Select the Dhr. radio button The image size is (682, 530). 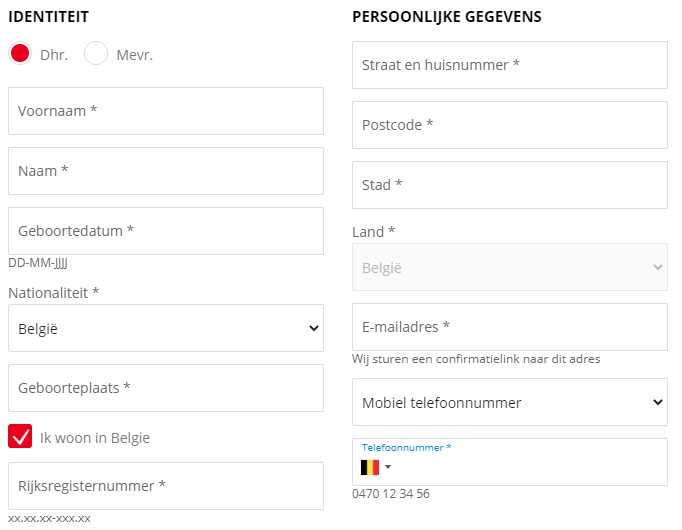20,53
